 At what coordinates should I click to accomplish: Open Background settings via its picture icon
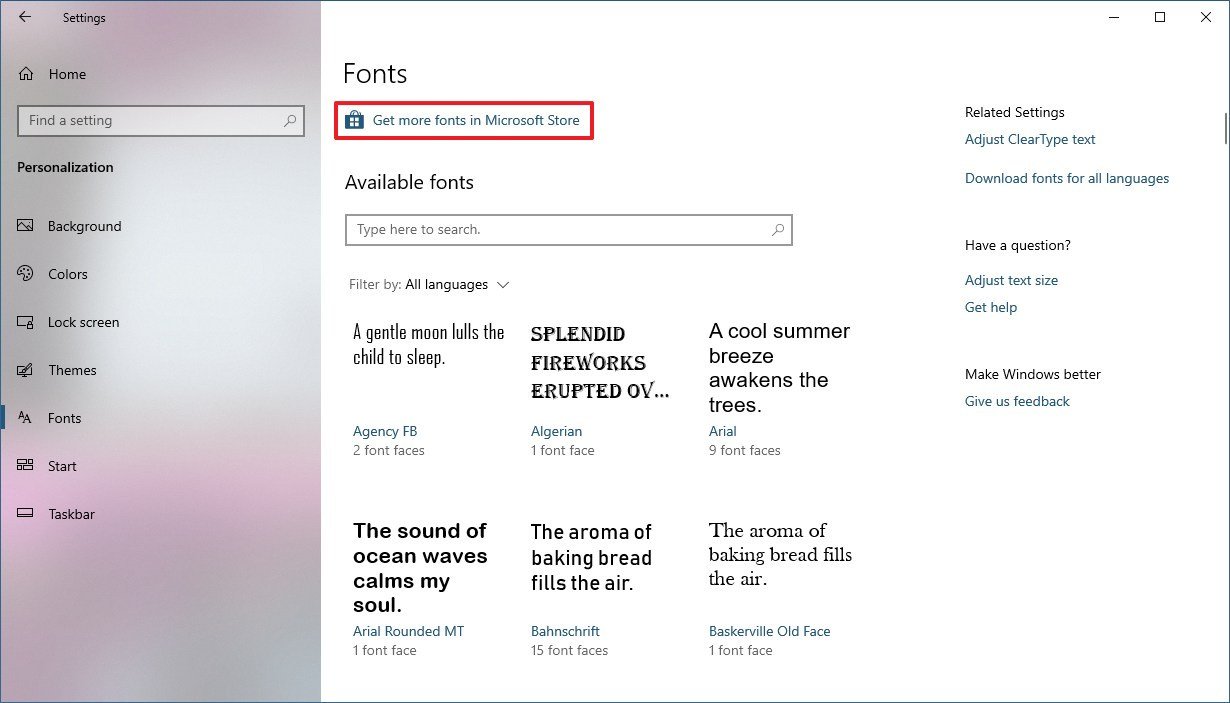coord(24,226)
